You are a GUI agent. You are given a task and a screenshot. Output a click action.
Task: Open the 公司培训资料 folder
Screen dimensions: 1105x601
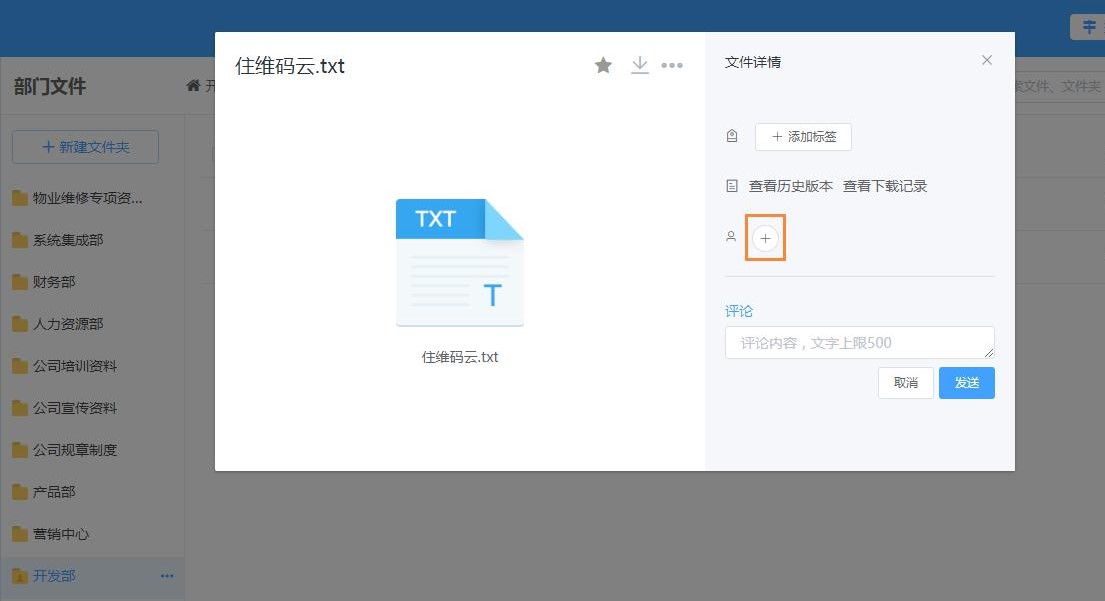point(65,366)
